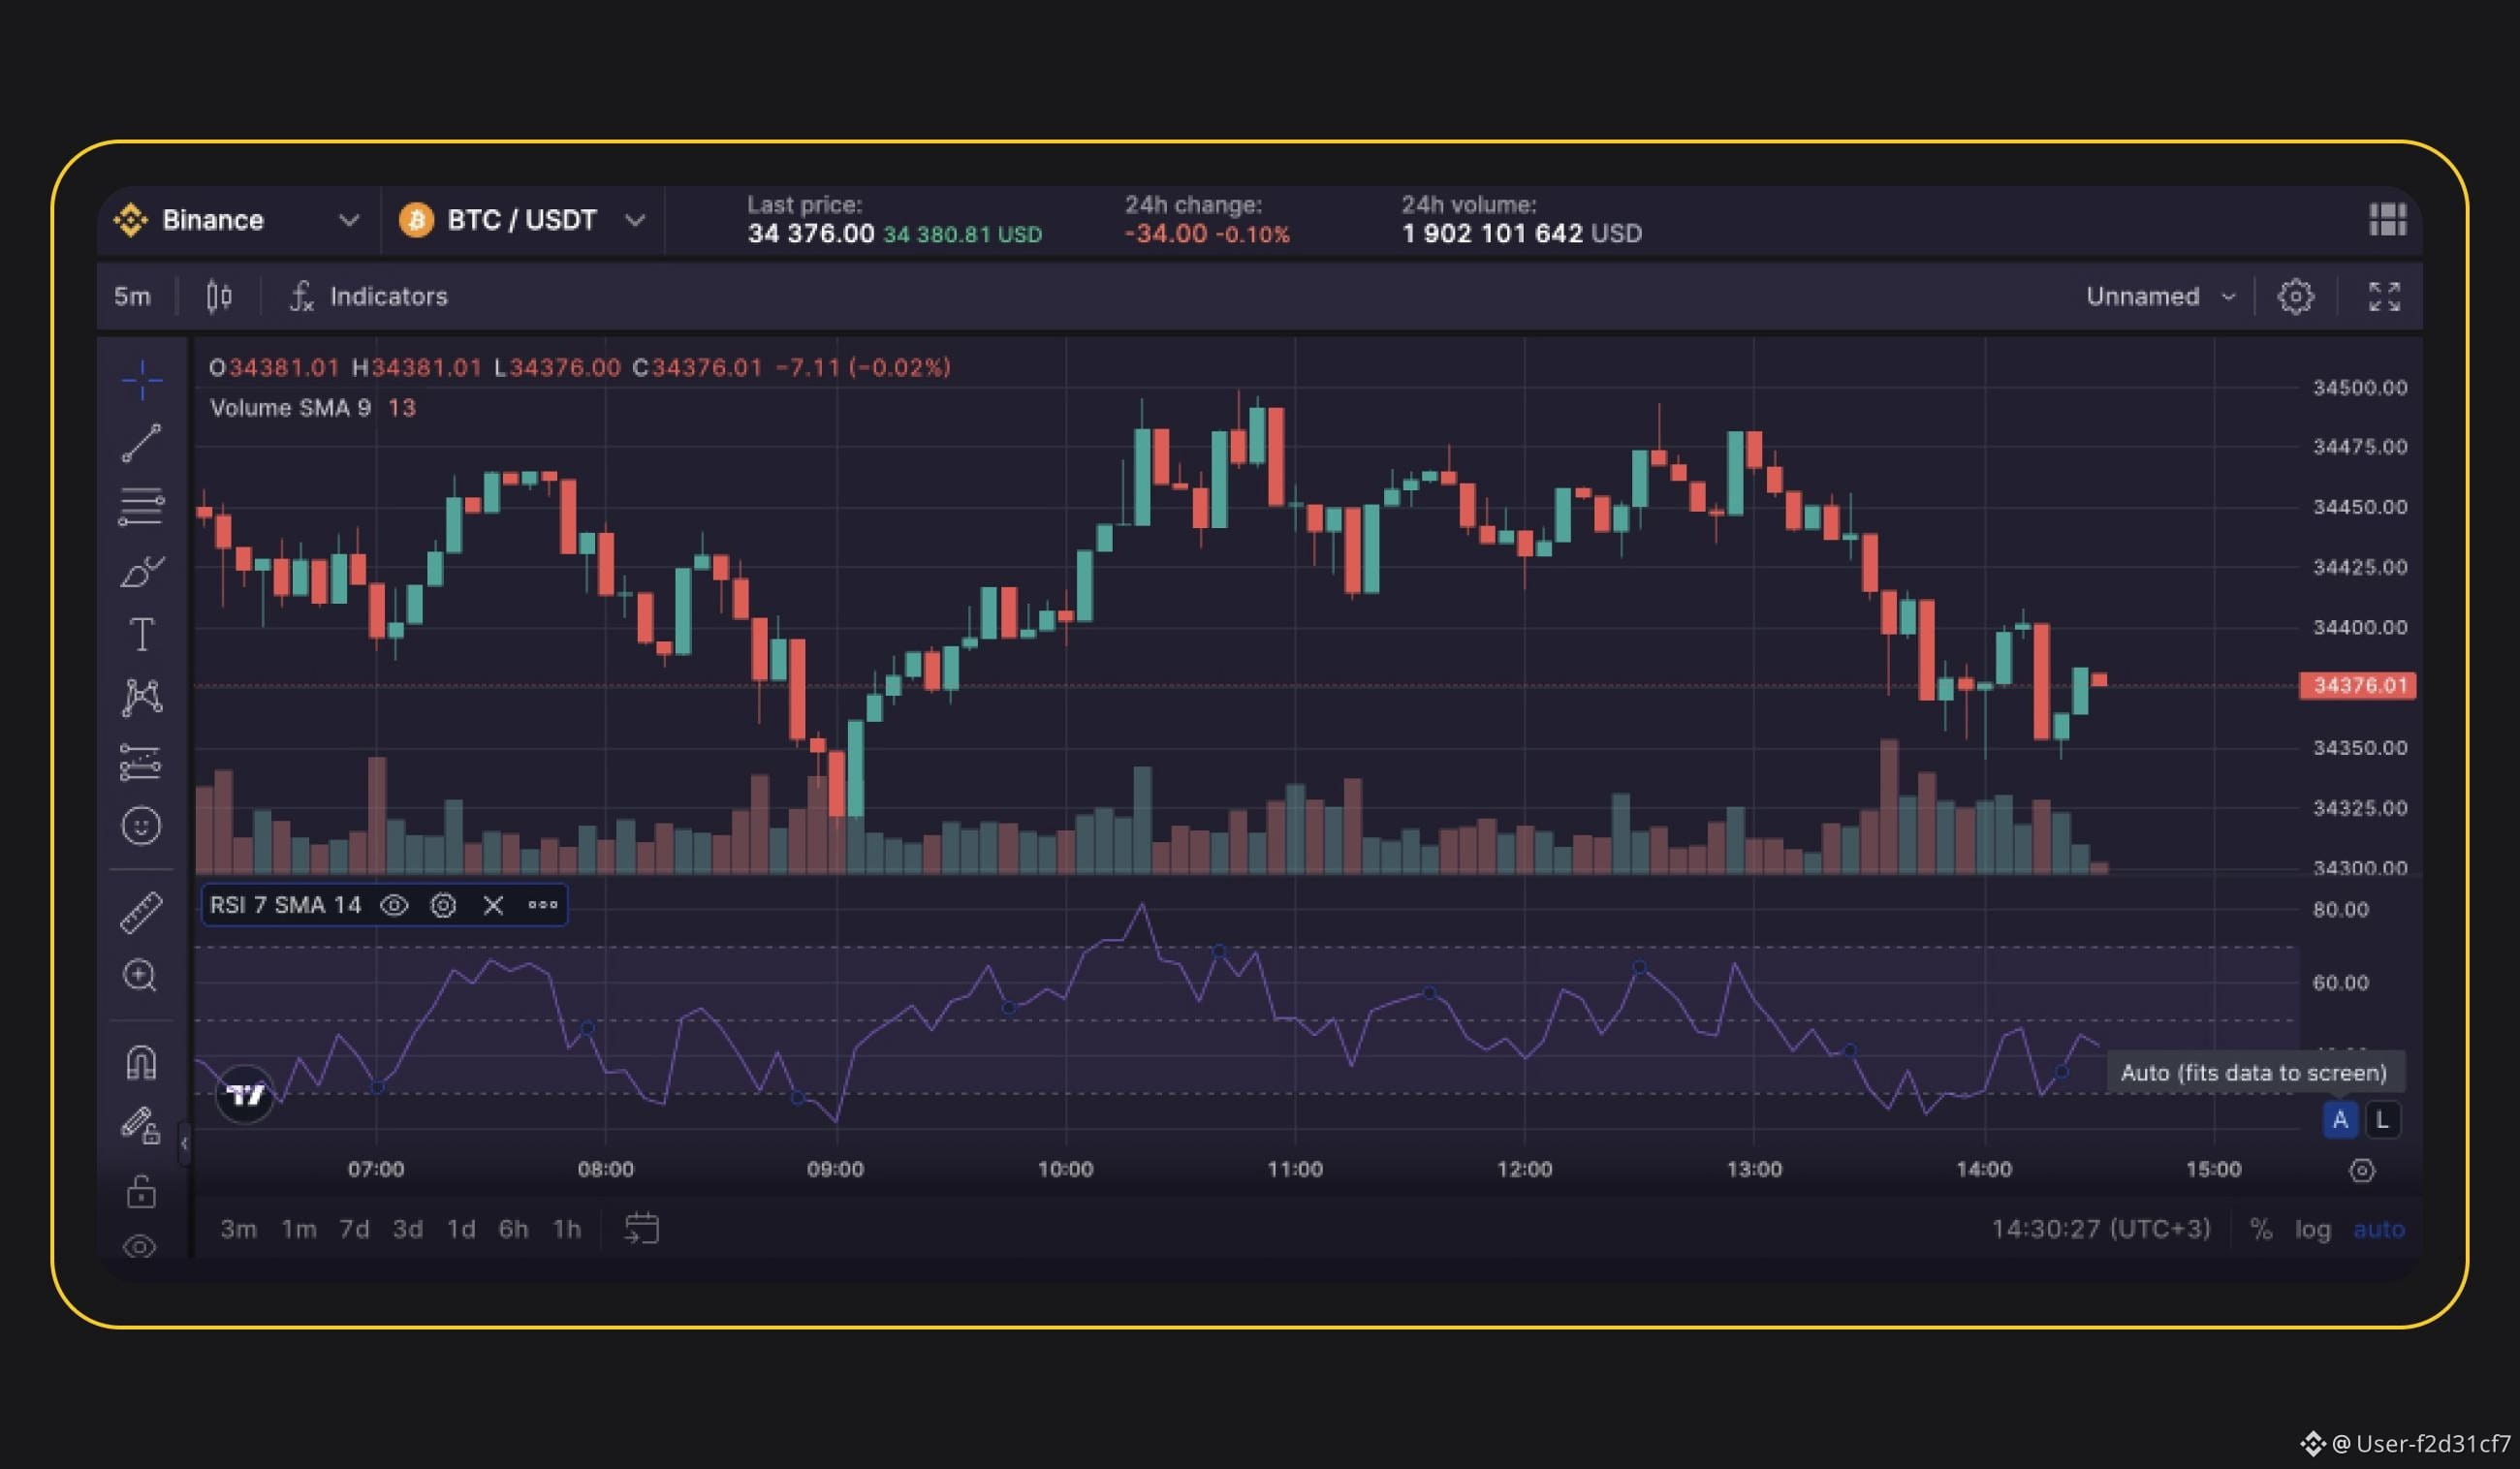Select the ruler measure tool
This screenshot has width=2520, height=1469.
tap(141, 912)
